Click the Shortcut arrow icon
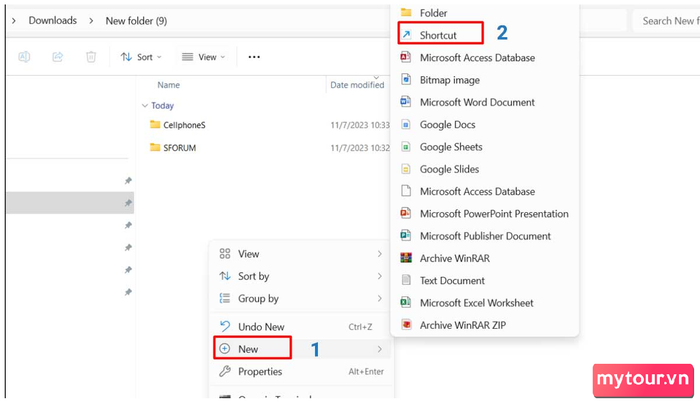The width and height of the screenshot is (700, 405). click(406, 35)
